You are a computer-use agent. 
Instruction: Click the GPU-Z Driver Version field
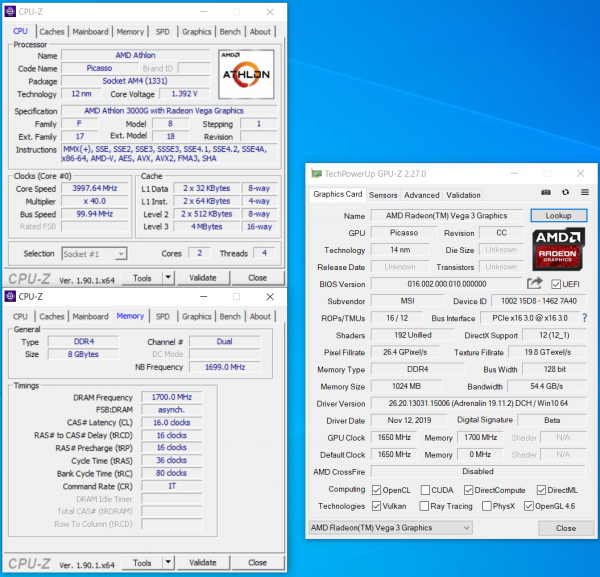(x=478, y=403)
